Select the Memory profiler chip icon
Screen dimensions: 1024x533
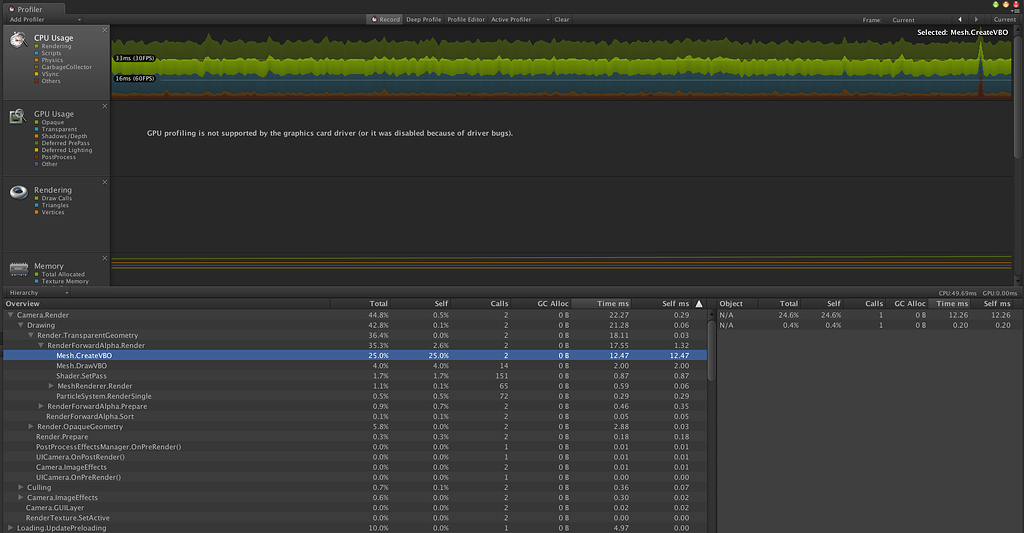tap(18, 268)
